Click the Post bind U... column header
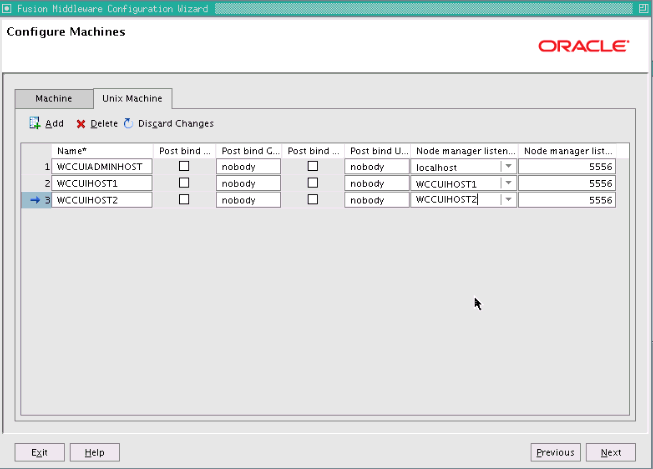The height and width of the screenshot is (469, 653). (x=377, y=151)
